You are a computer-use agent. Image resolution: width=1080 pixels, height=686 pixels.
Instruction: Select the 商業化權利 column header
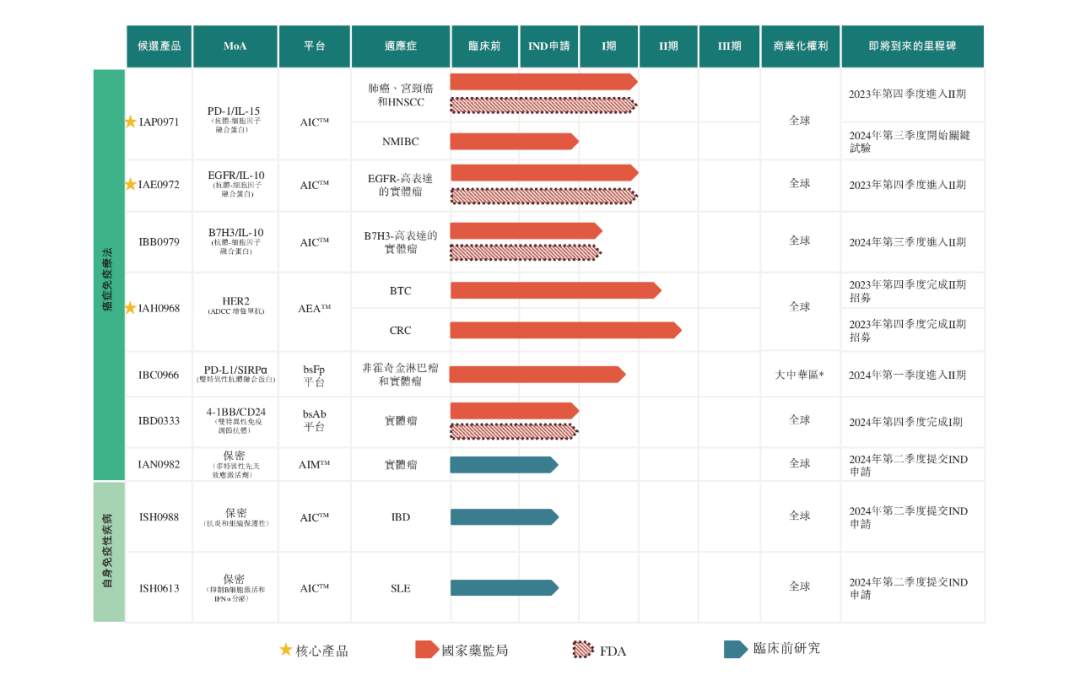pyautogui.click(x=799, y=46)
